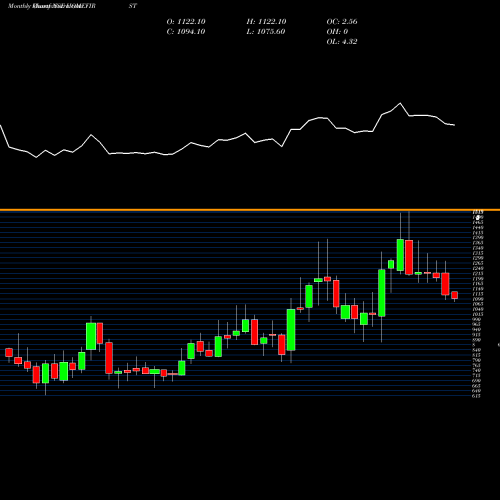
Task: Select the low price value L: 1075.60
Action: coord(266,32)
